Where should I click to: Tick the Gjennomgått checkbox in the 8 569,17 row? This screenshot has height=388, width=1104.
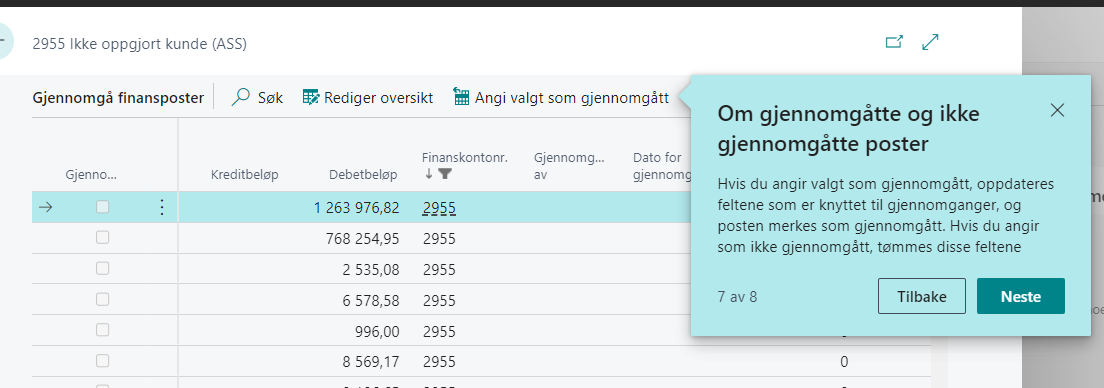(103, 361)
